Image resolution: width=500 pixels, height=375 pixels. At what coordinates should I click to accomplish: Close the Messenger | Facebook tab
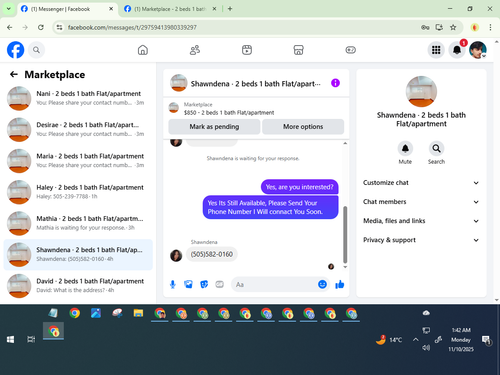[111, 9]
